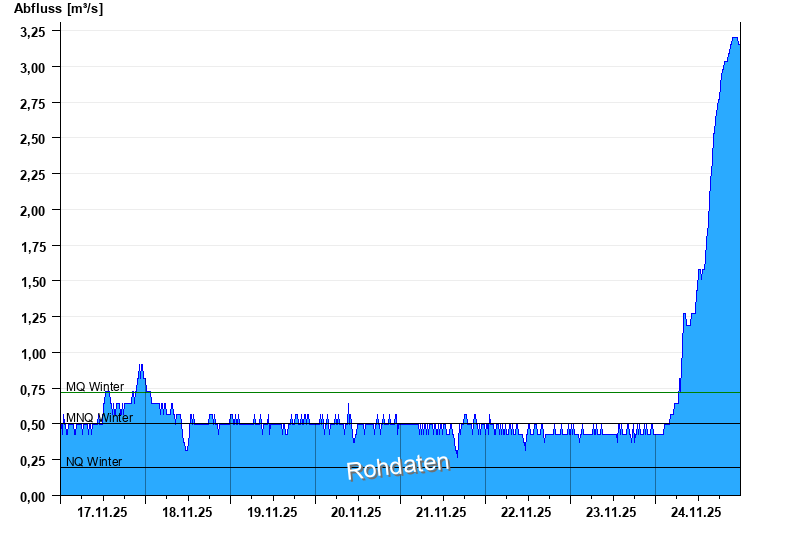
Task: Click the 0,00 y-axis origin label
Action: click(x=33, y=496)
